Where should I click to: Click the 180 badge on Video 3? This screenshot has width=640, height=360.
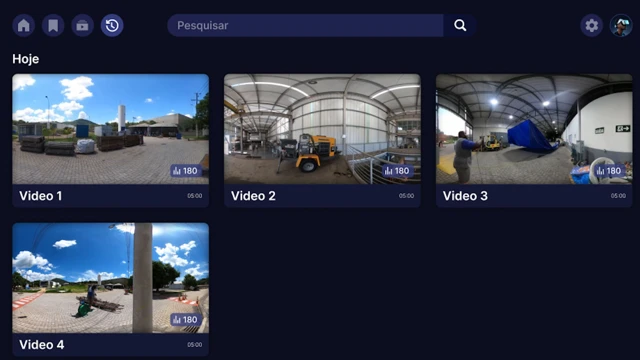pyautogui.click(x=609, y=171)
